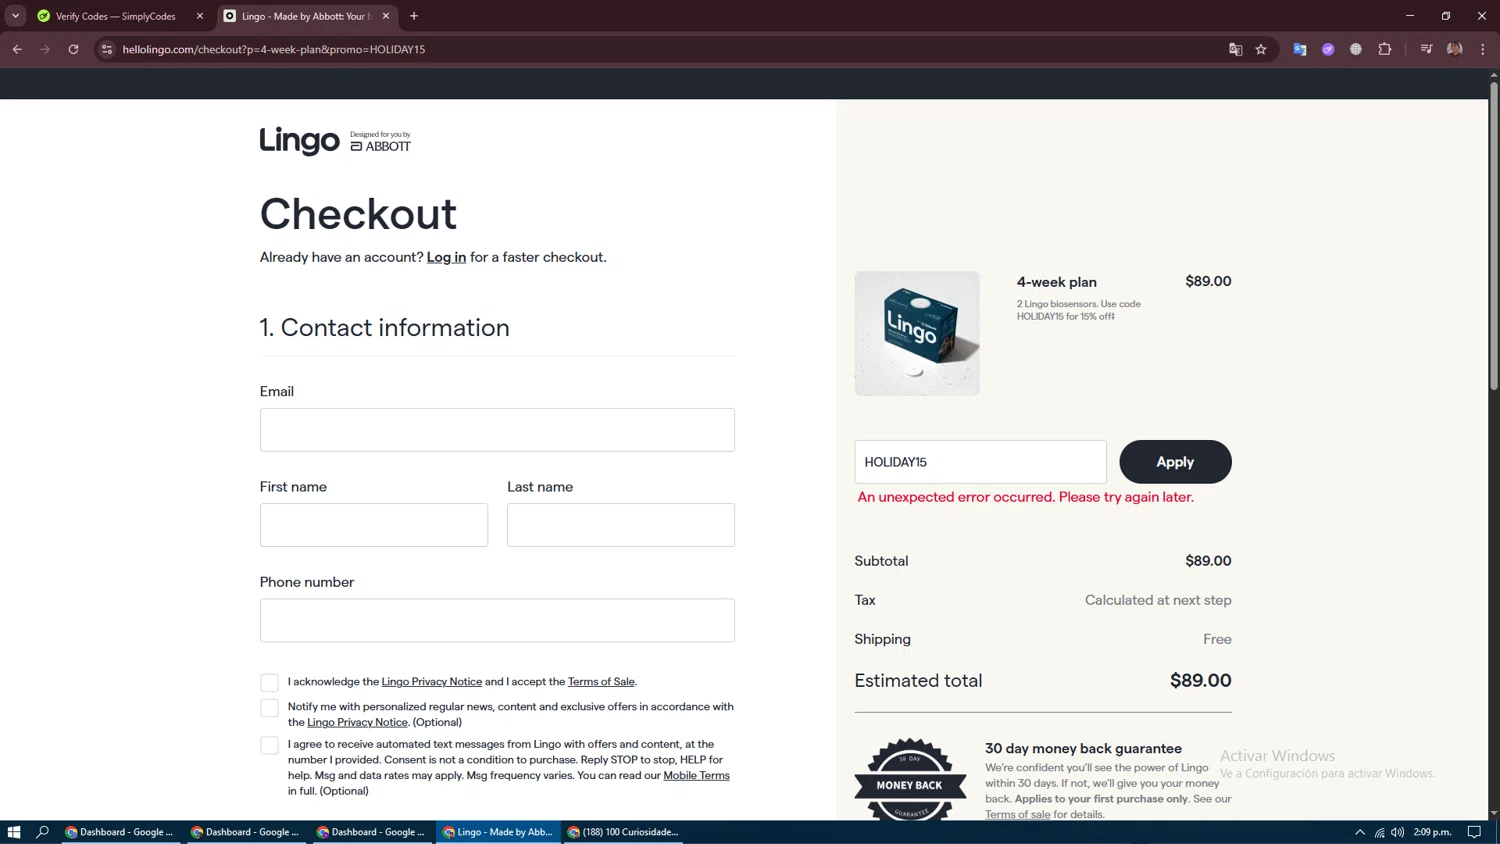Bookmark this page with the star icon
Image resolution: width=1500 pixels, height=844 pixels.
click(1261, 49)
